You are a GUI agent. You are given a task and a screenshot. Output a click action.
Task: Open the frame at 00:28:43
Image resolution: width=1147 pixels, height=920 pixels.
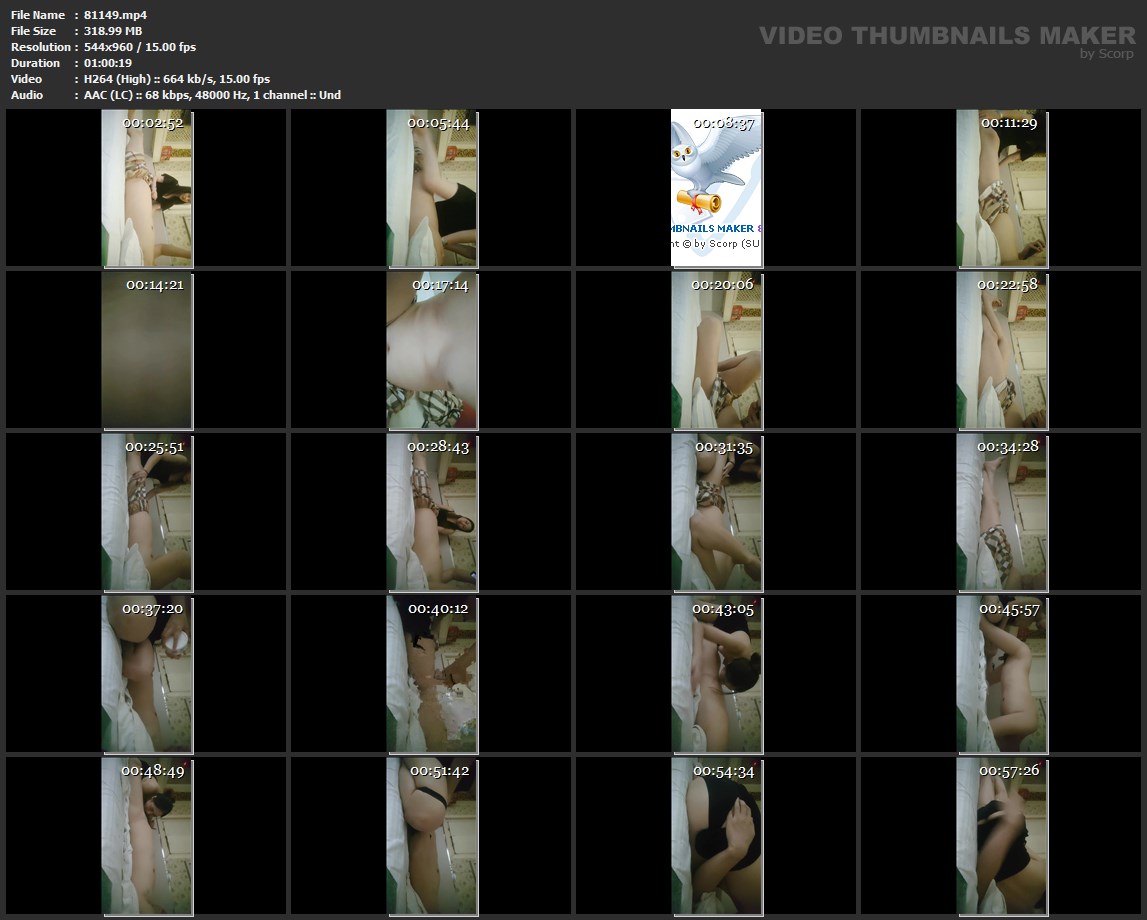coord(432,512)
